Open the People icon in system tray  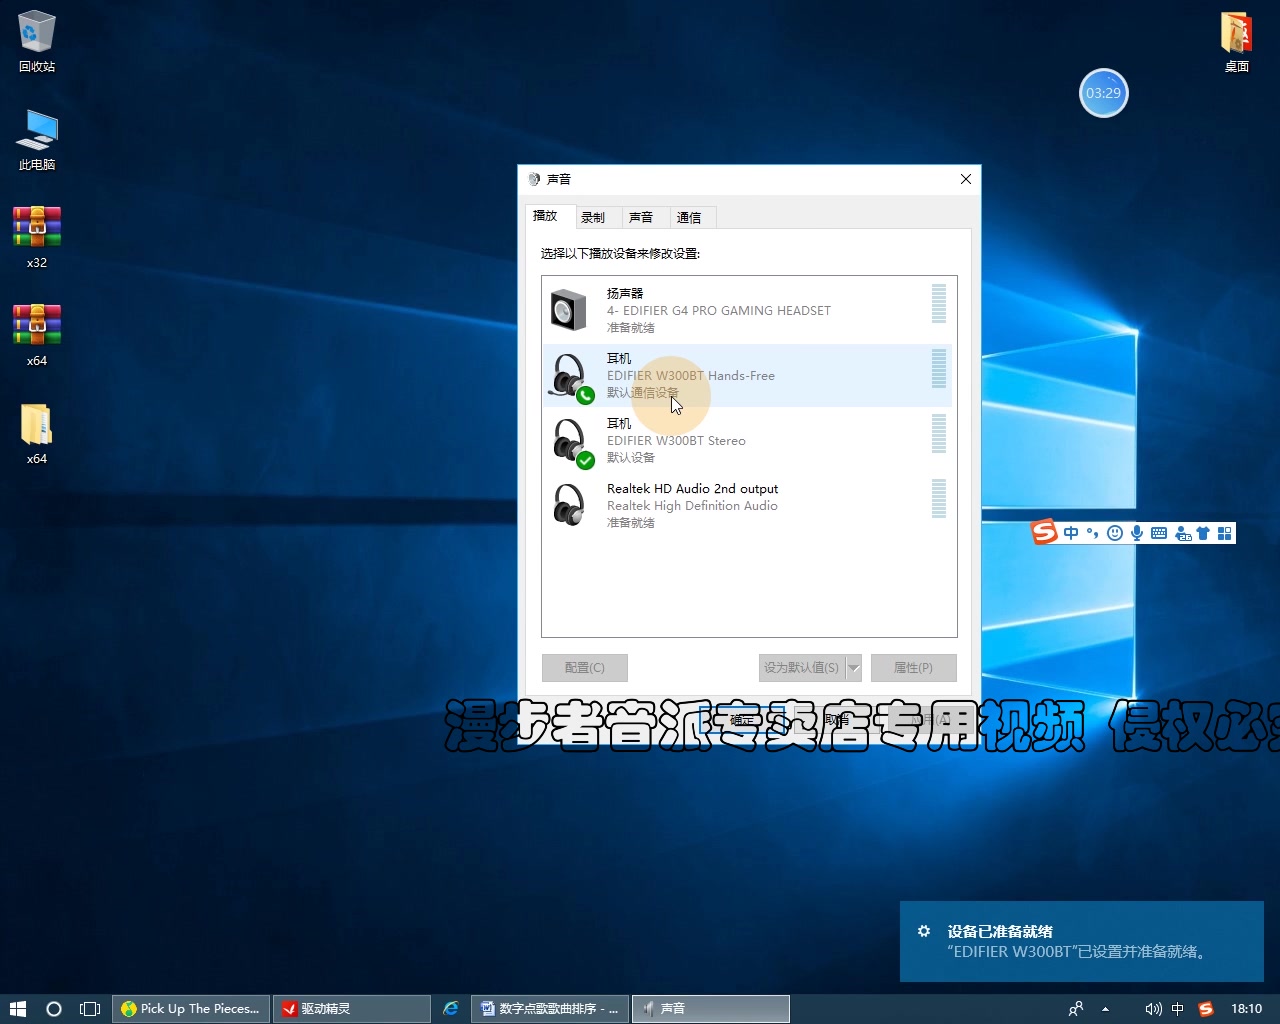[x=1075, y=1009]
